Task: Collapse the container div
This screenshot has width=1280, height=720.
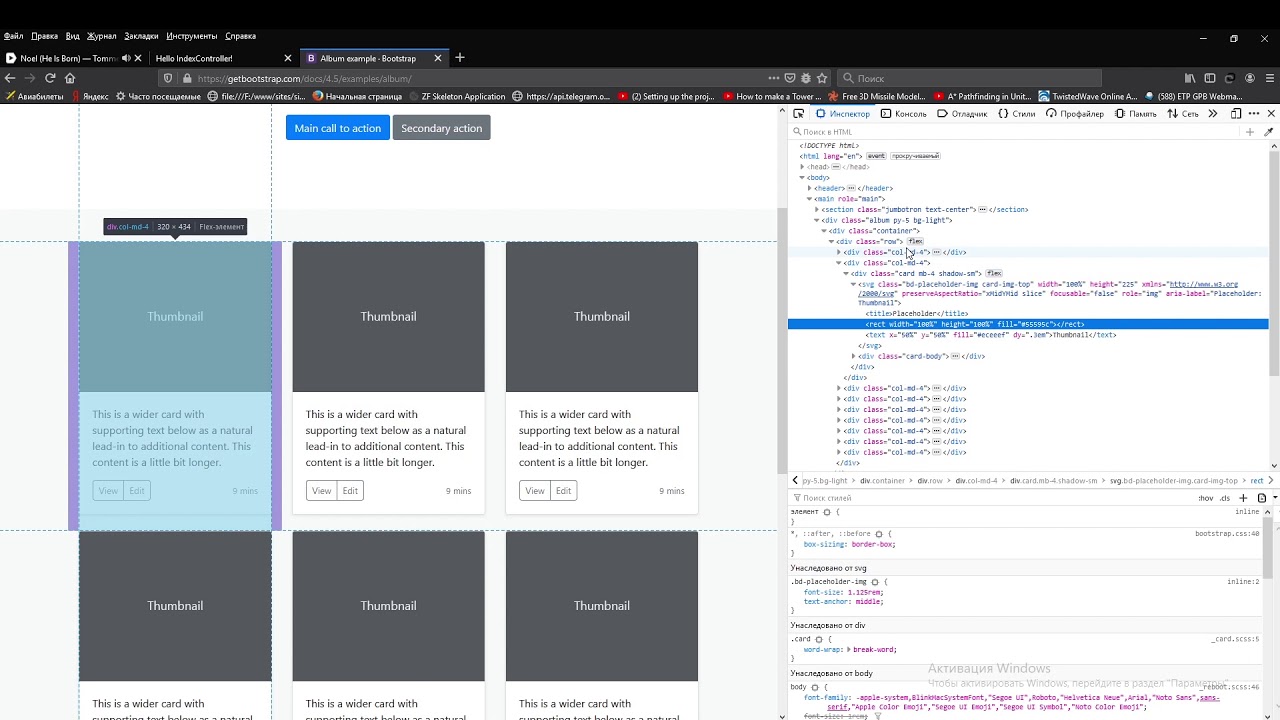Action: (824, 231)
